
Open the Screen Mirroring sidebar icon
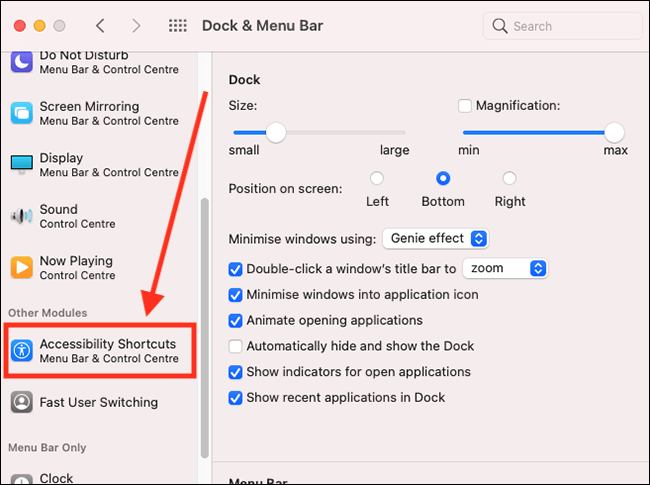(22, 113)
